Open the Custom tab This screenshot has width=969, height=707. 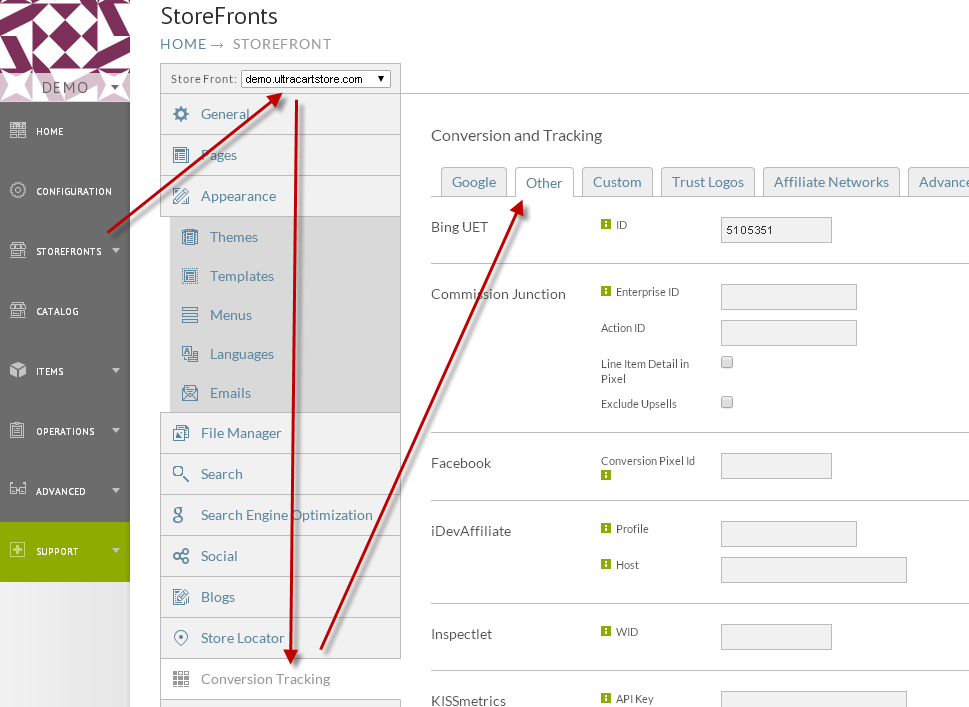617,182
